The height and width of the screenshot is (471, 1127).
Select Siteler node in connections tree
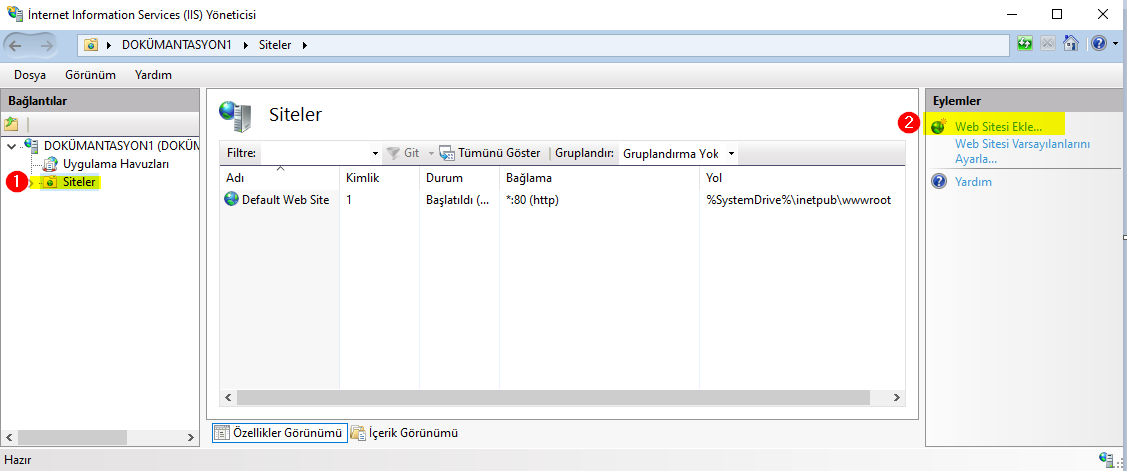click(79, 183)
